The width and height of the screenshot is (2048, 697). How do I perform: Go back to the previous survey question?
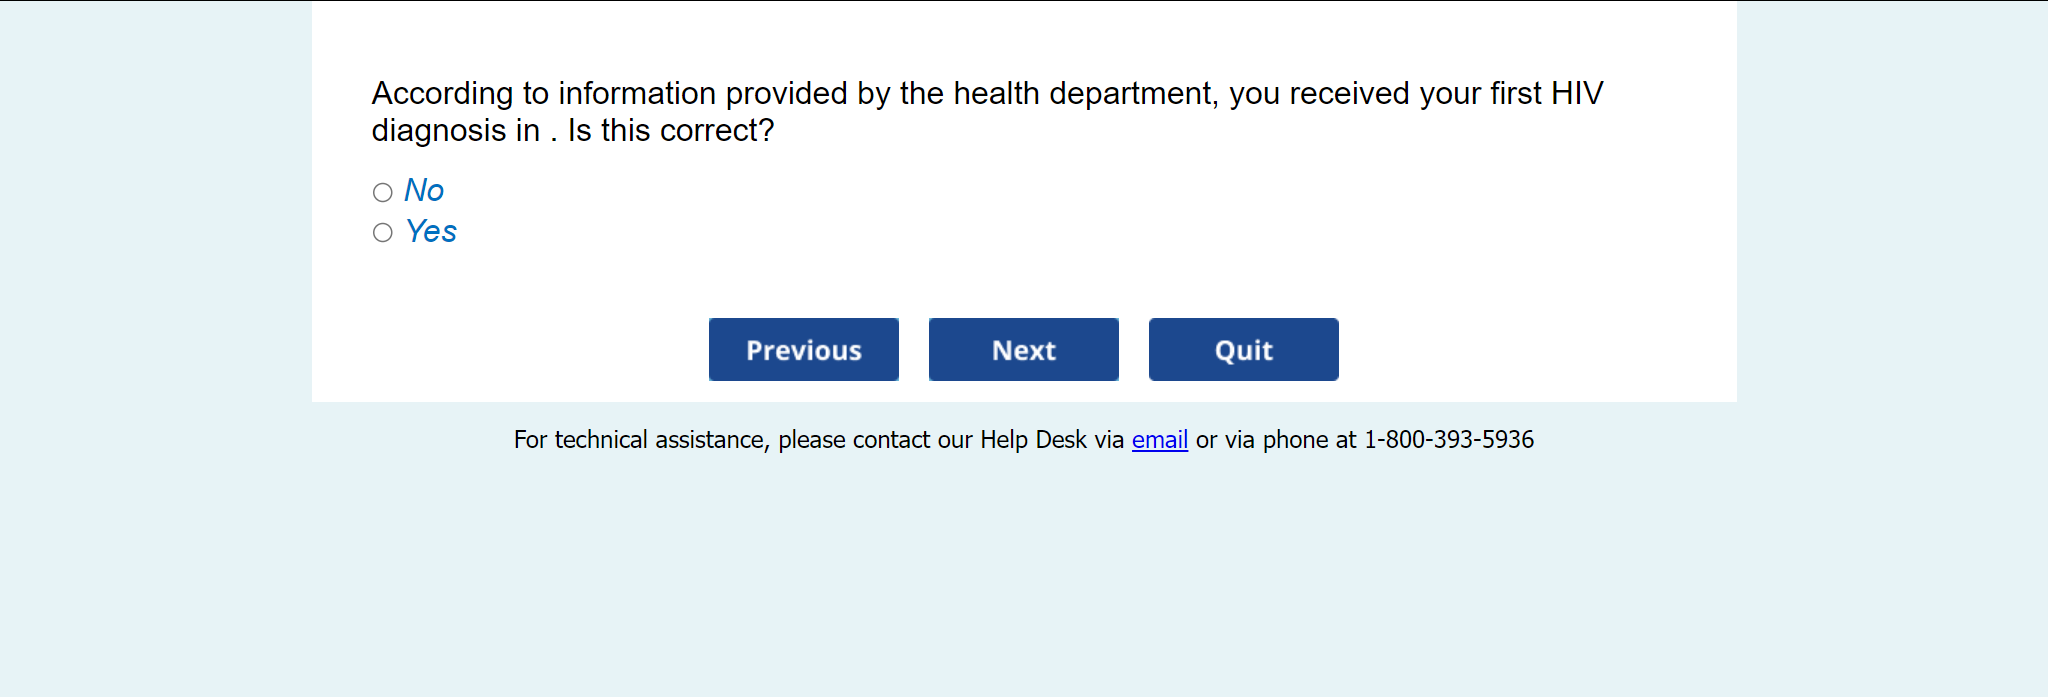pos(803,350)
